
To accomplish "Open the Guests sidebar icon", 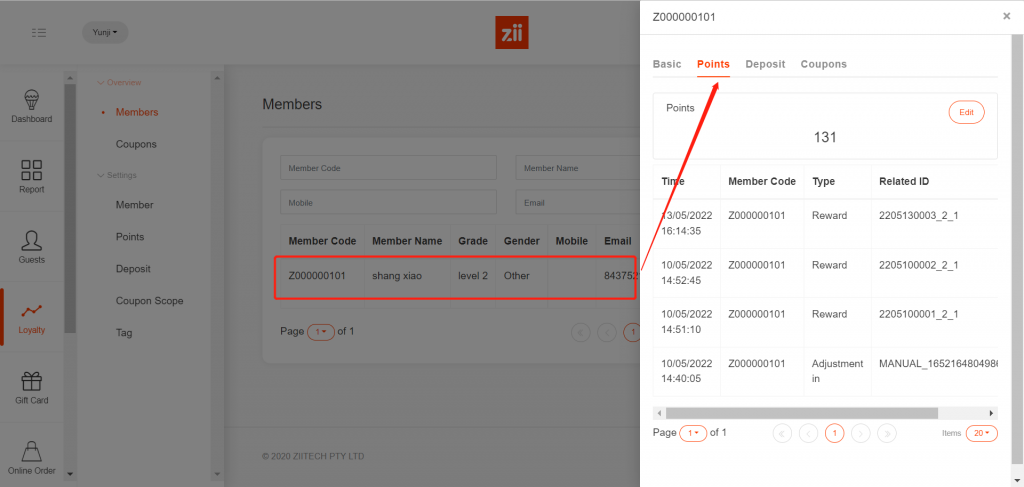I will click(x=32, y=246).
